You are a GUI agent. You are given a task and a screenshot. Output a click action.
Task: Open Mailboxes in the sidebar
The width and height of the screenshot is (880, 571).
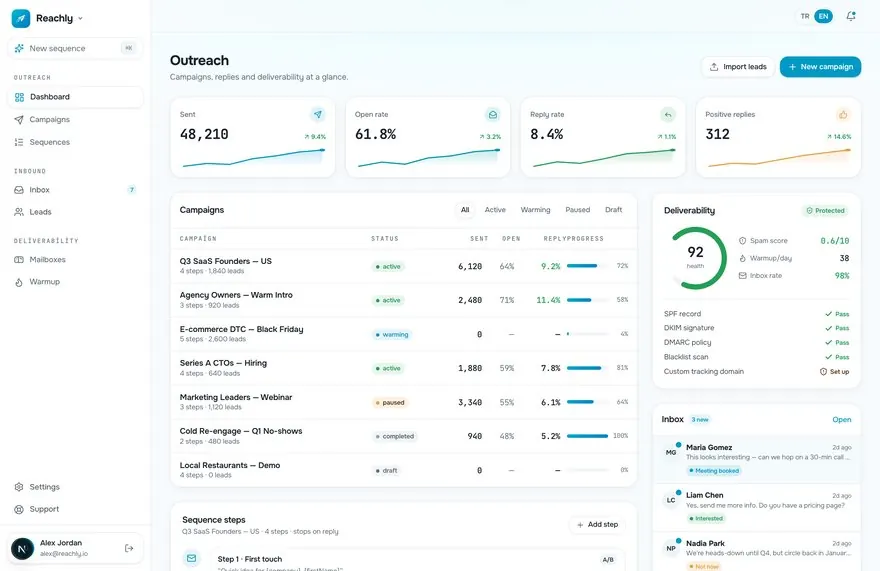point(75,259)
